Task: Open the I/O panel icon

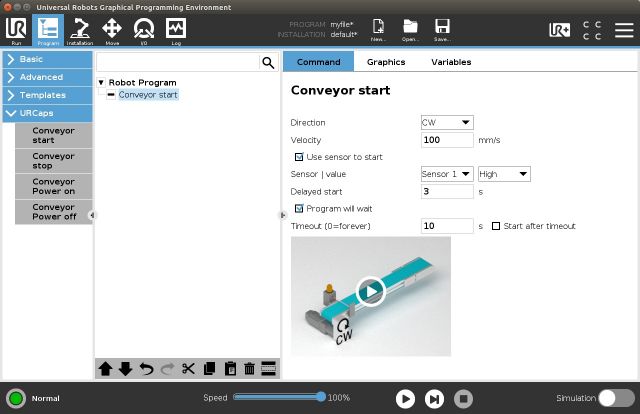Action: [x=143, y=29]
